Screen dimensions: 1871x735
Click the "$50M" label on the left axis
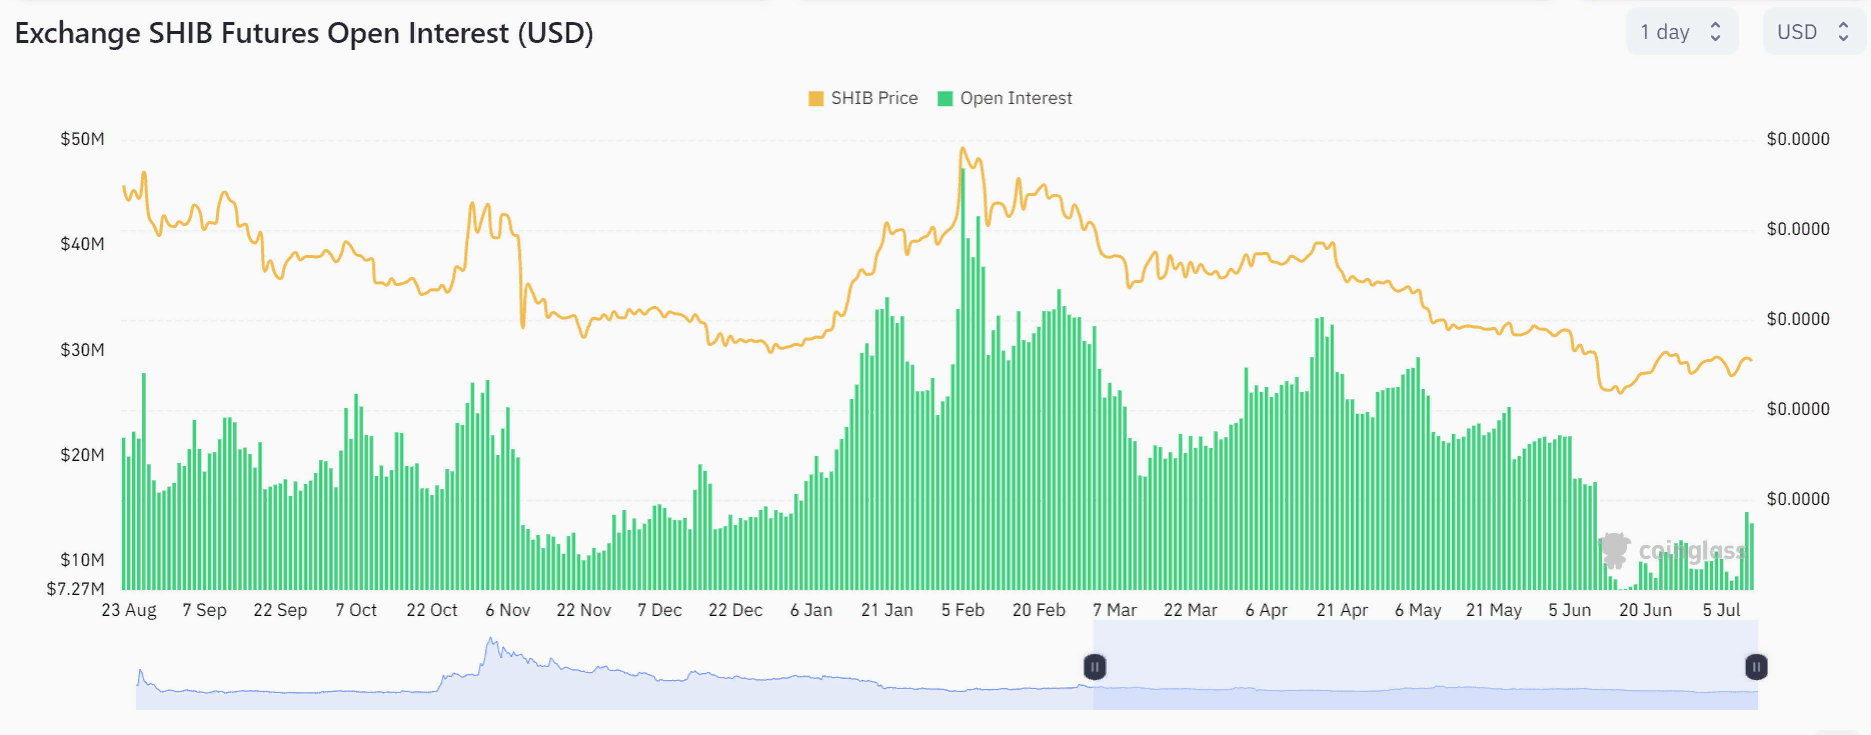(82, 139)
